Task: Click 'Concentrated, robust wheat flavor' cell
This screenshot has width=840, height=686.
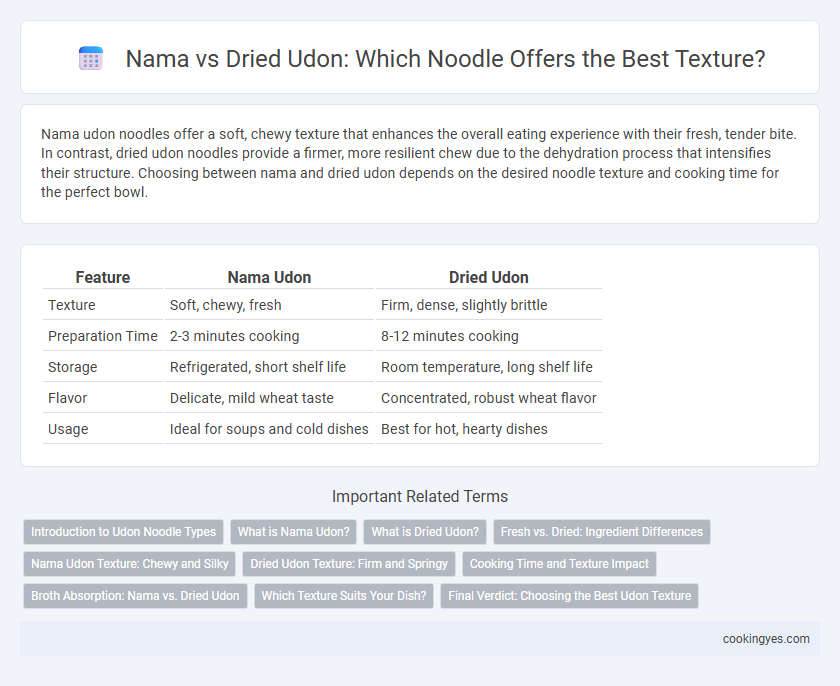Action: tap(489, 398)
